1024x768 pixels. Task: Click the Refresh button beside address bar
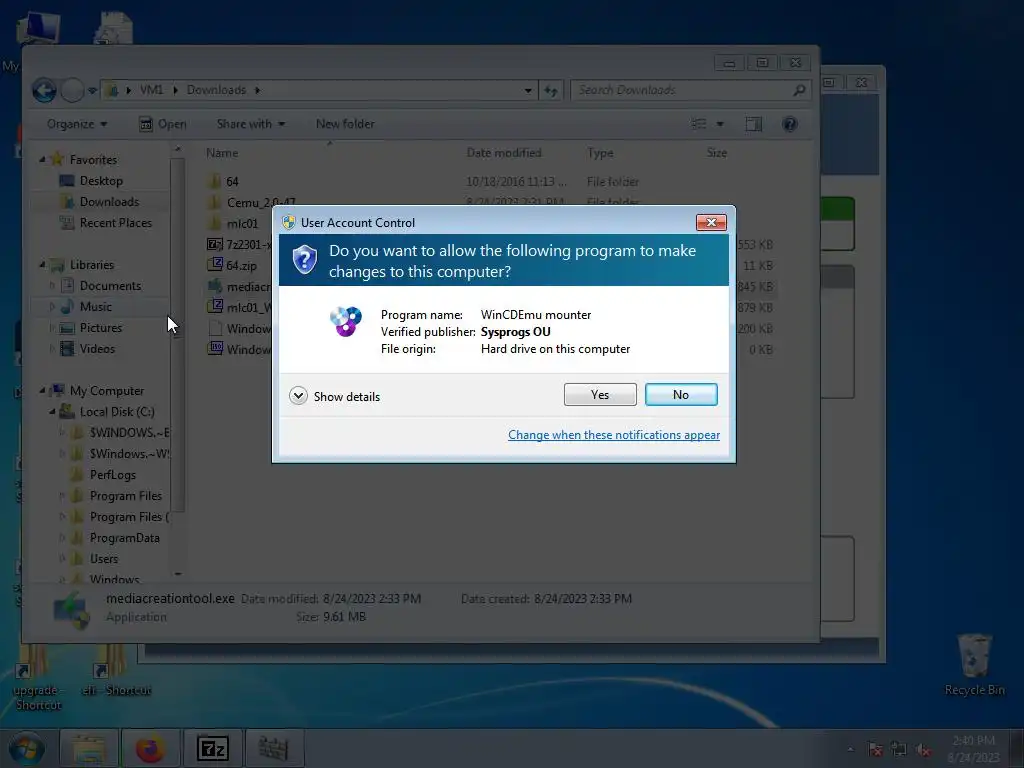coord(551,90)
